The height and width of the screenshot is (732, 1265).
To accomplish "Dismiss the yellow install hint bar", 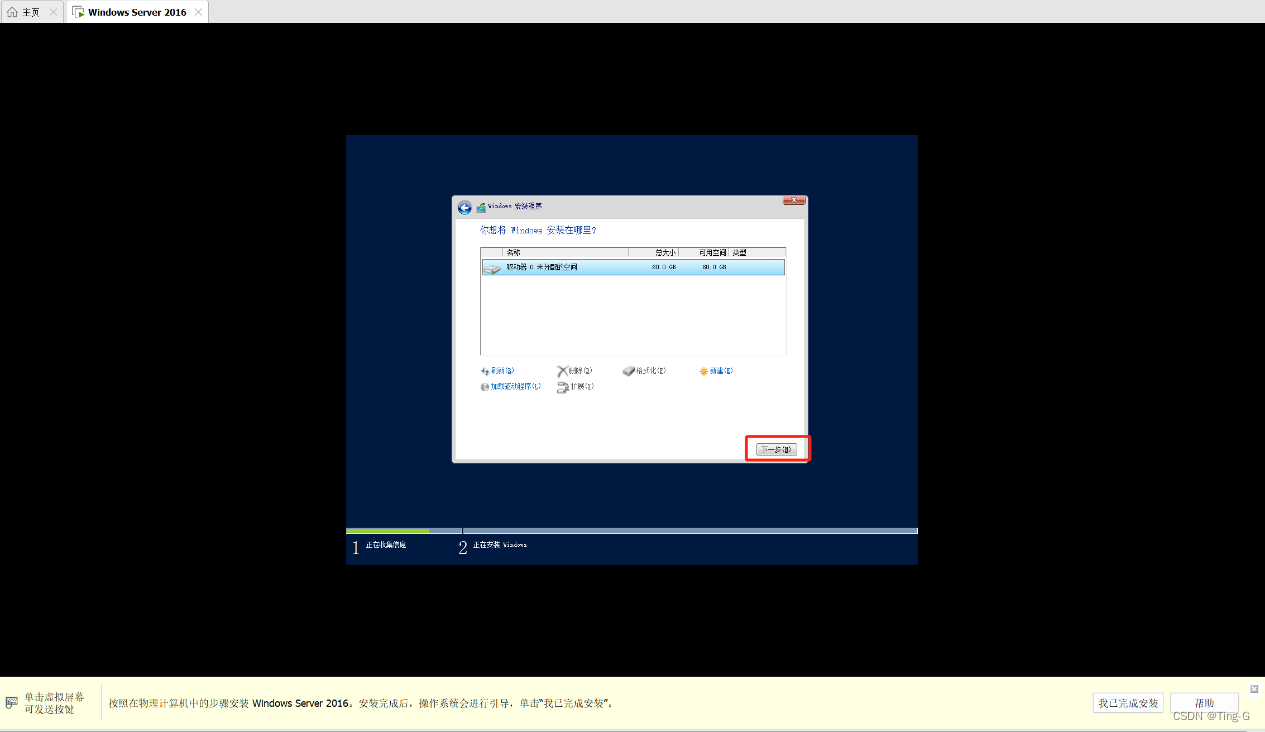I will tap(1255, 688).
